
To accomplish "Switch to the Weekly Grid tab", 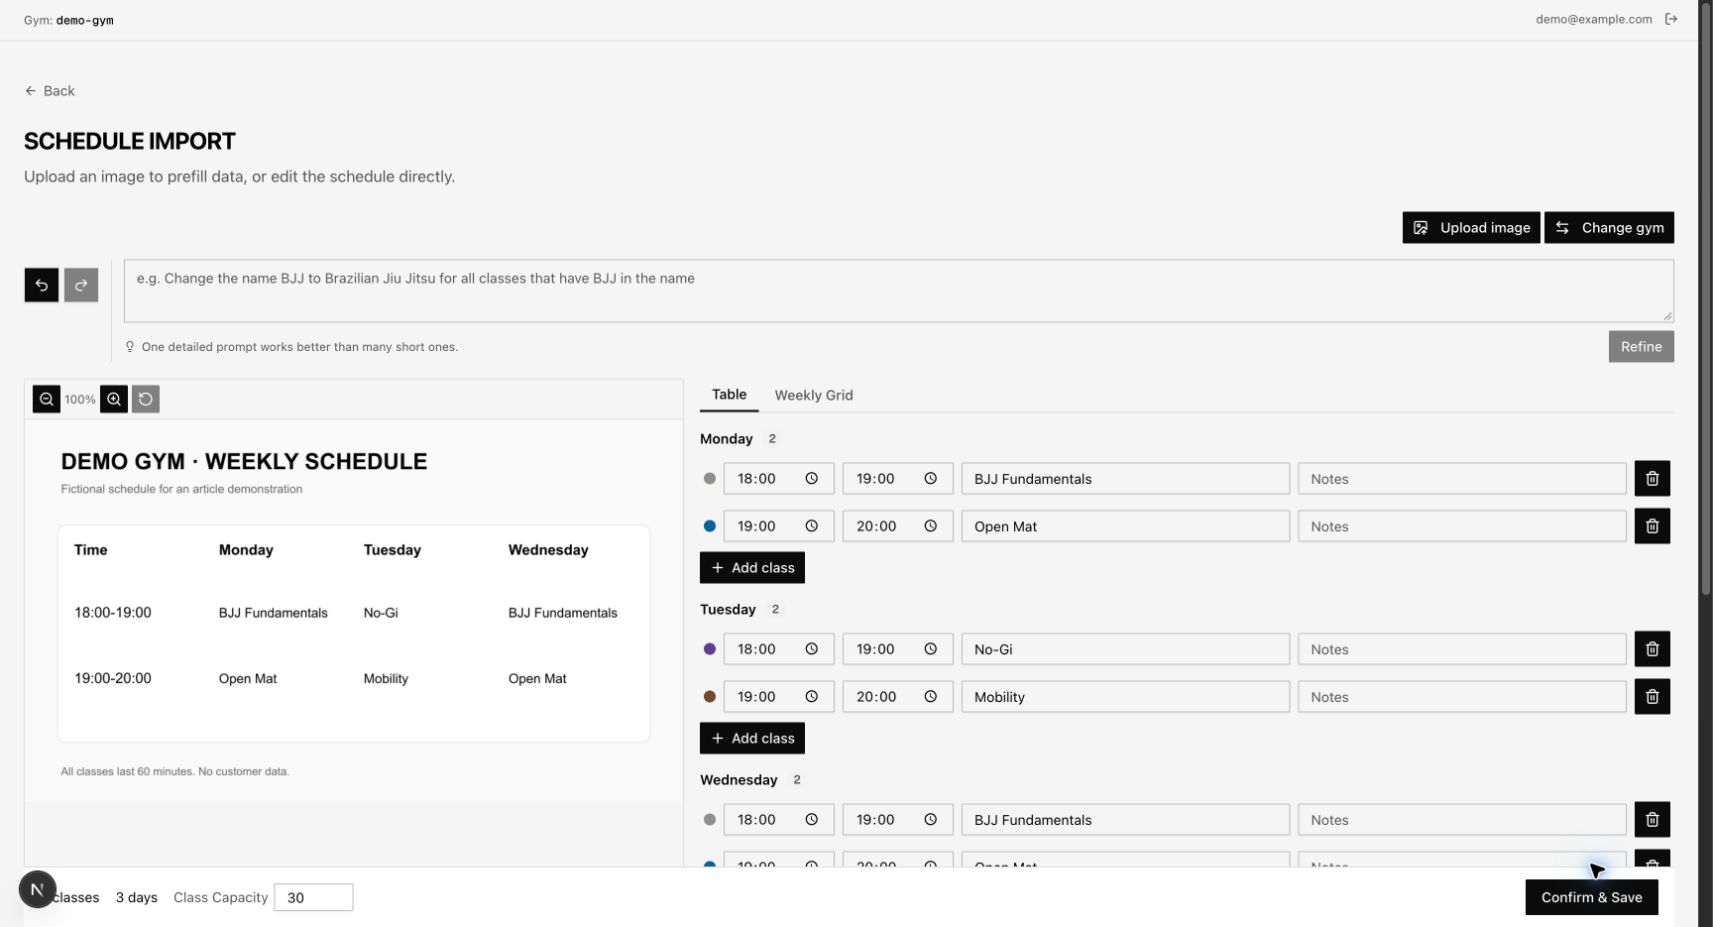I will [813, 395].
